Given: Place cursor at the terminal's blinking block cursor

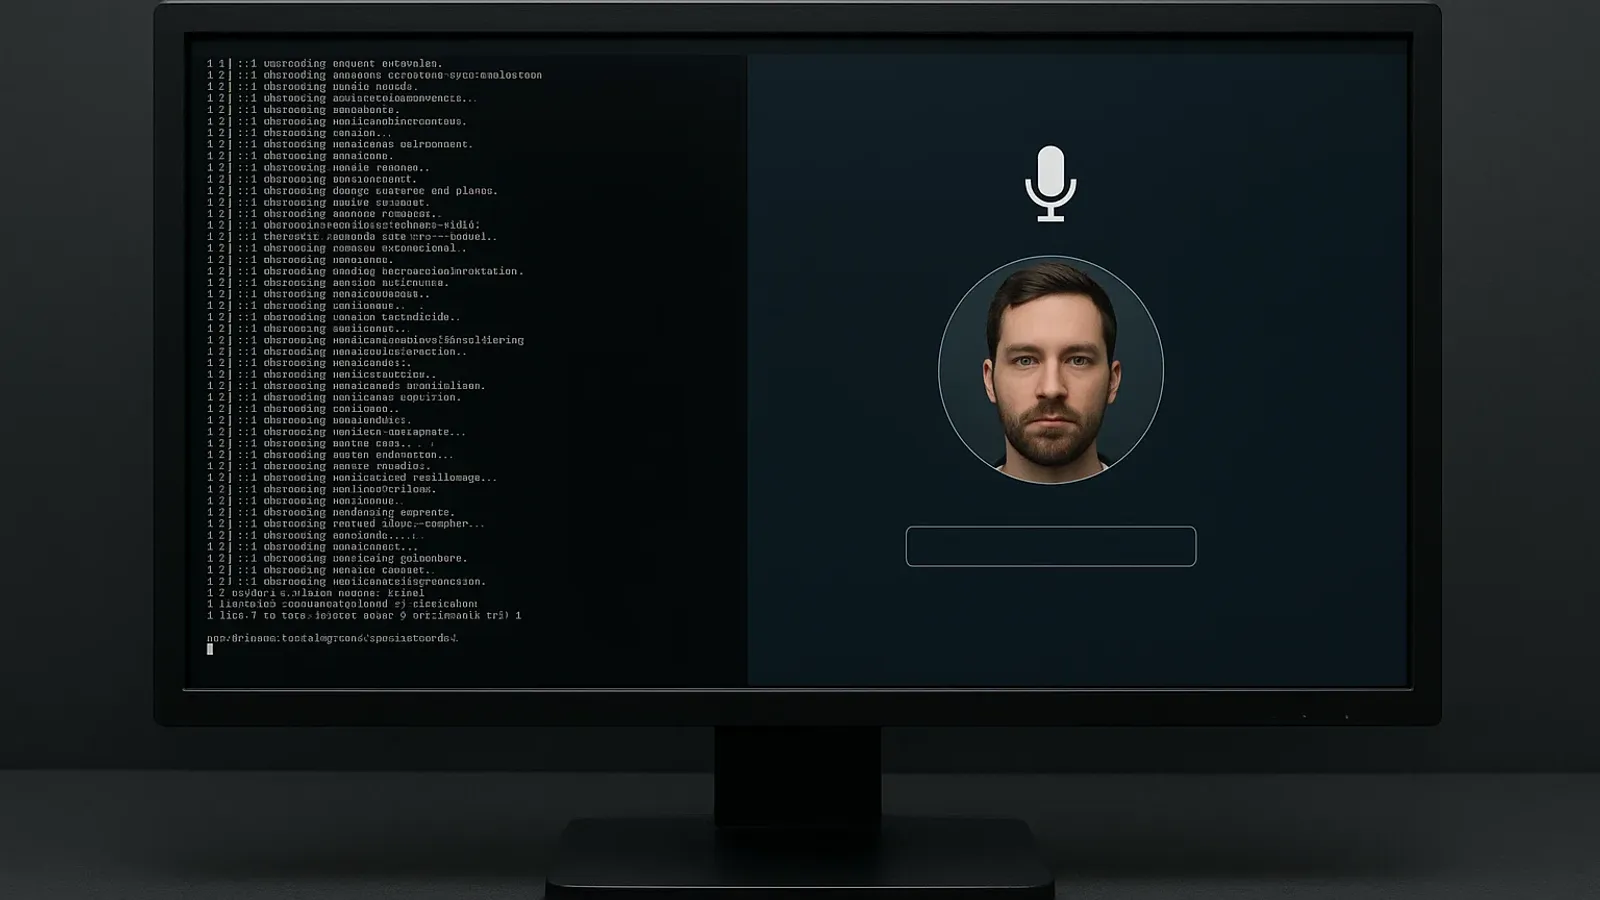Looking at the screenshot, I should [210, 649].
